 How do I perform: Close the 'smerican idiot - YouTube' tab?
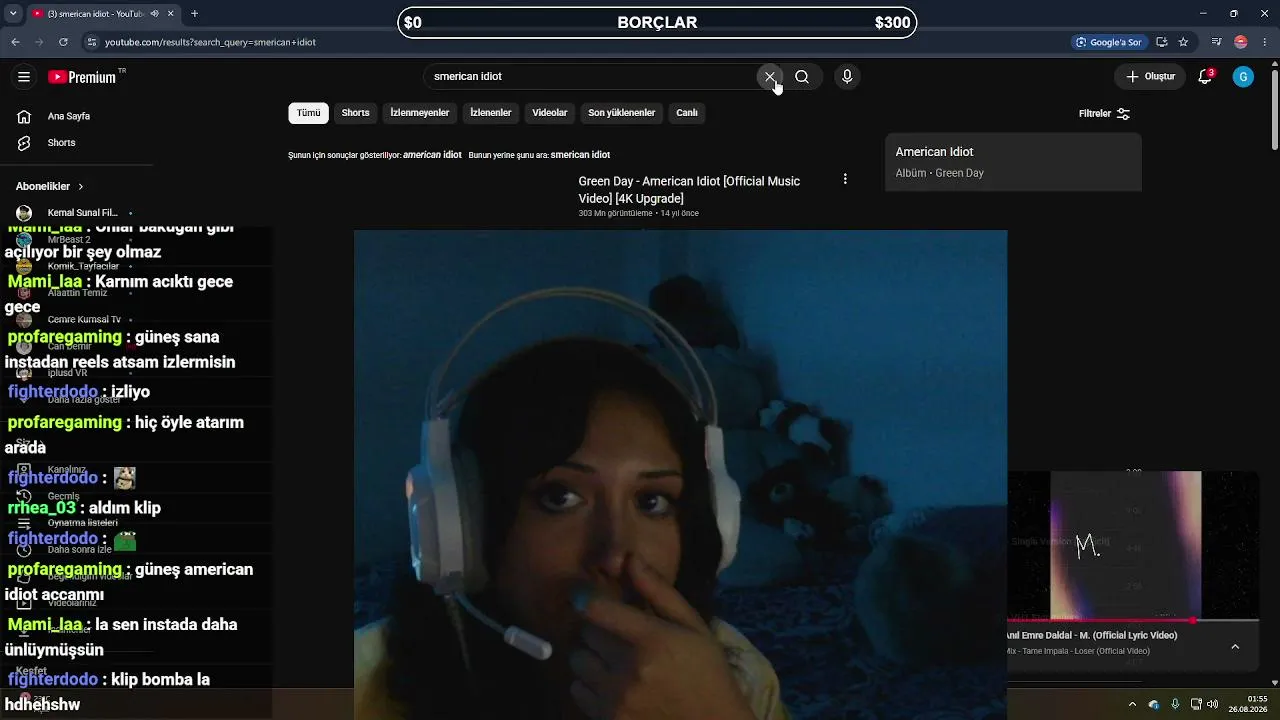(x=171, y=14)
